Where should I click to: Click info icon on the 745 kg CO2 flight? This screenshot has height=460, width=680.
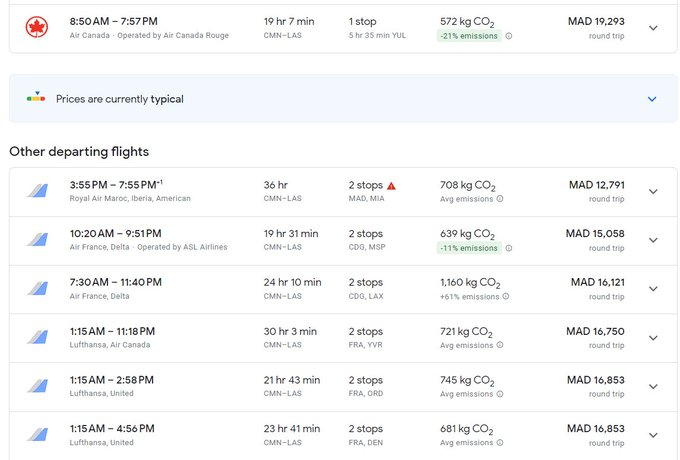[500, 394]
